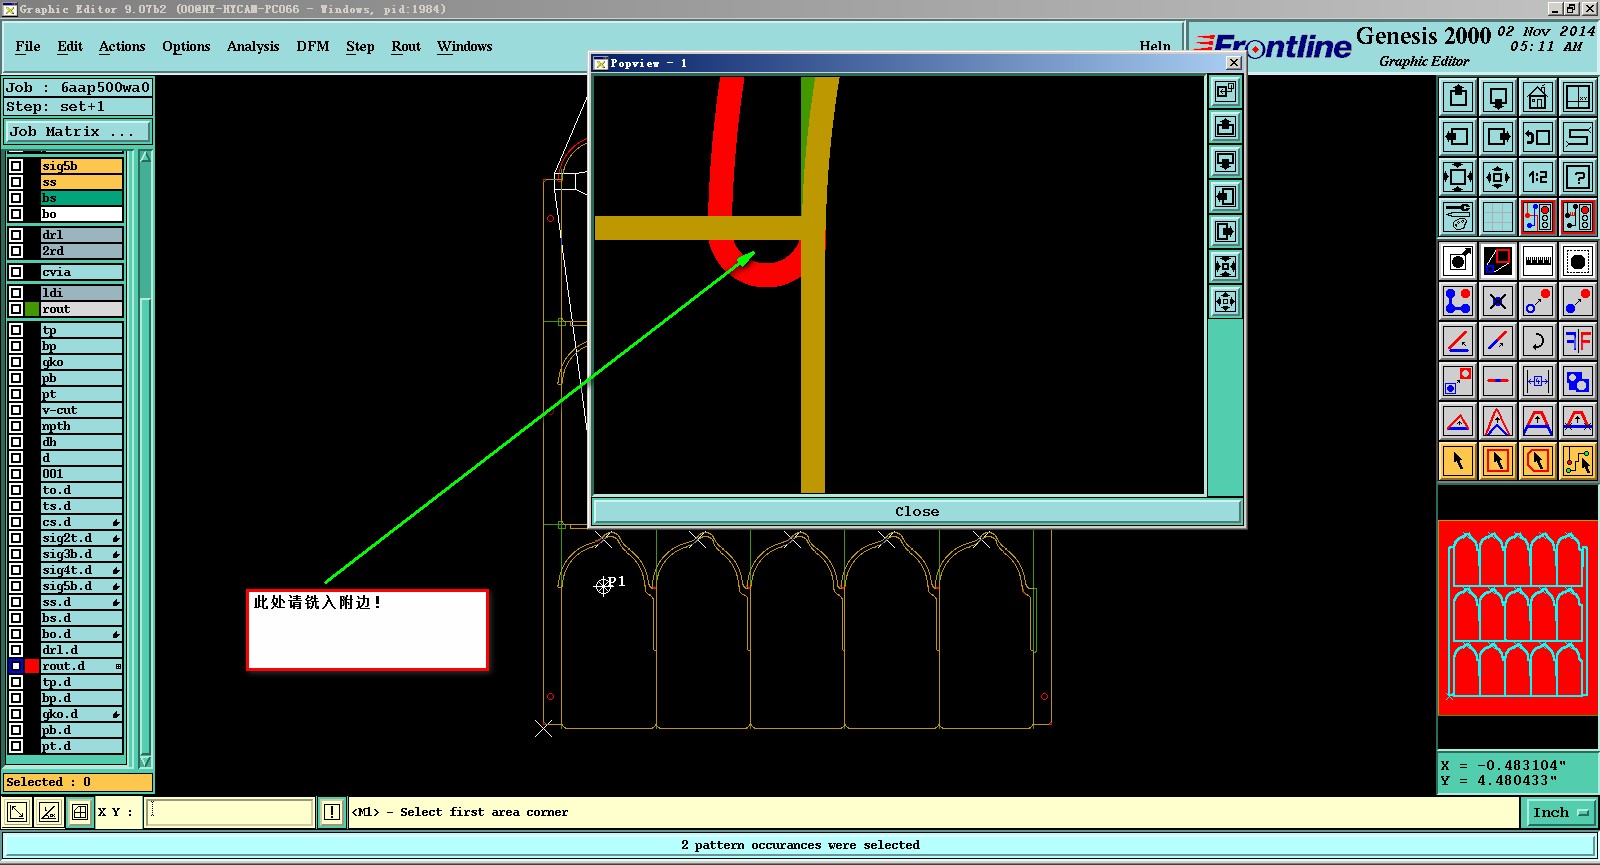Toggle the sig5b layer checkbox
1600x865 pixels.
(16, 166)
